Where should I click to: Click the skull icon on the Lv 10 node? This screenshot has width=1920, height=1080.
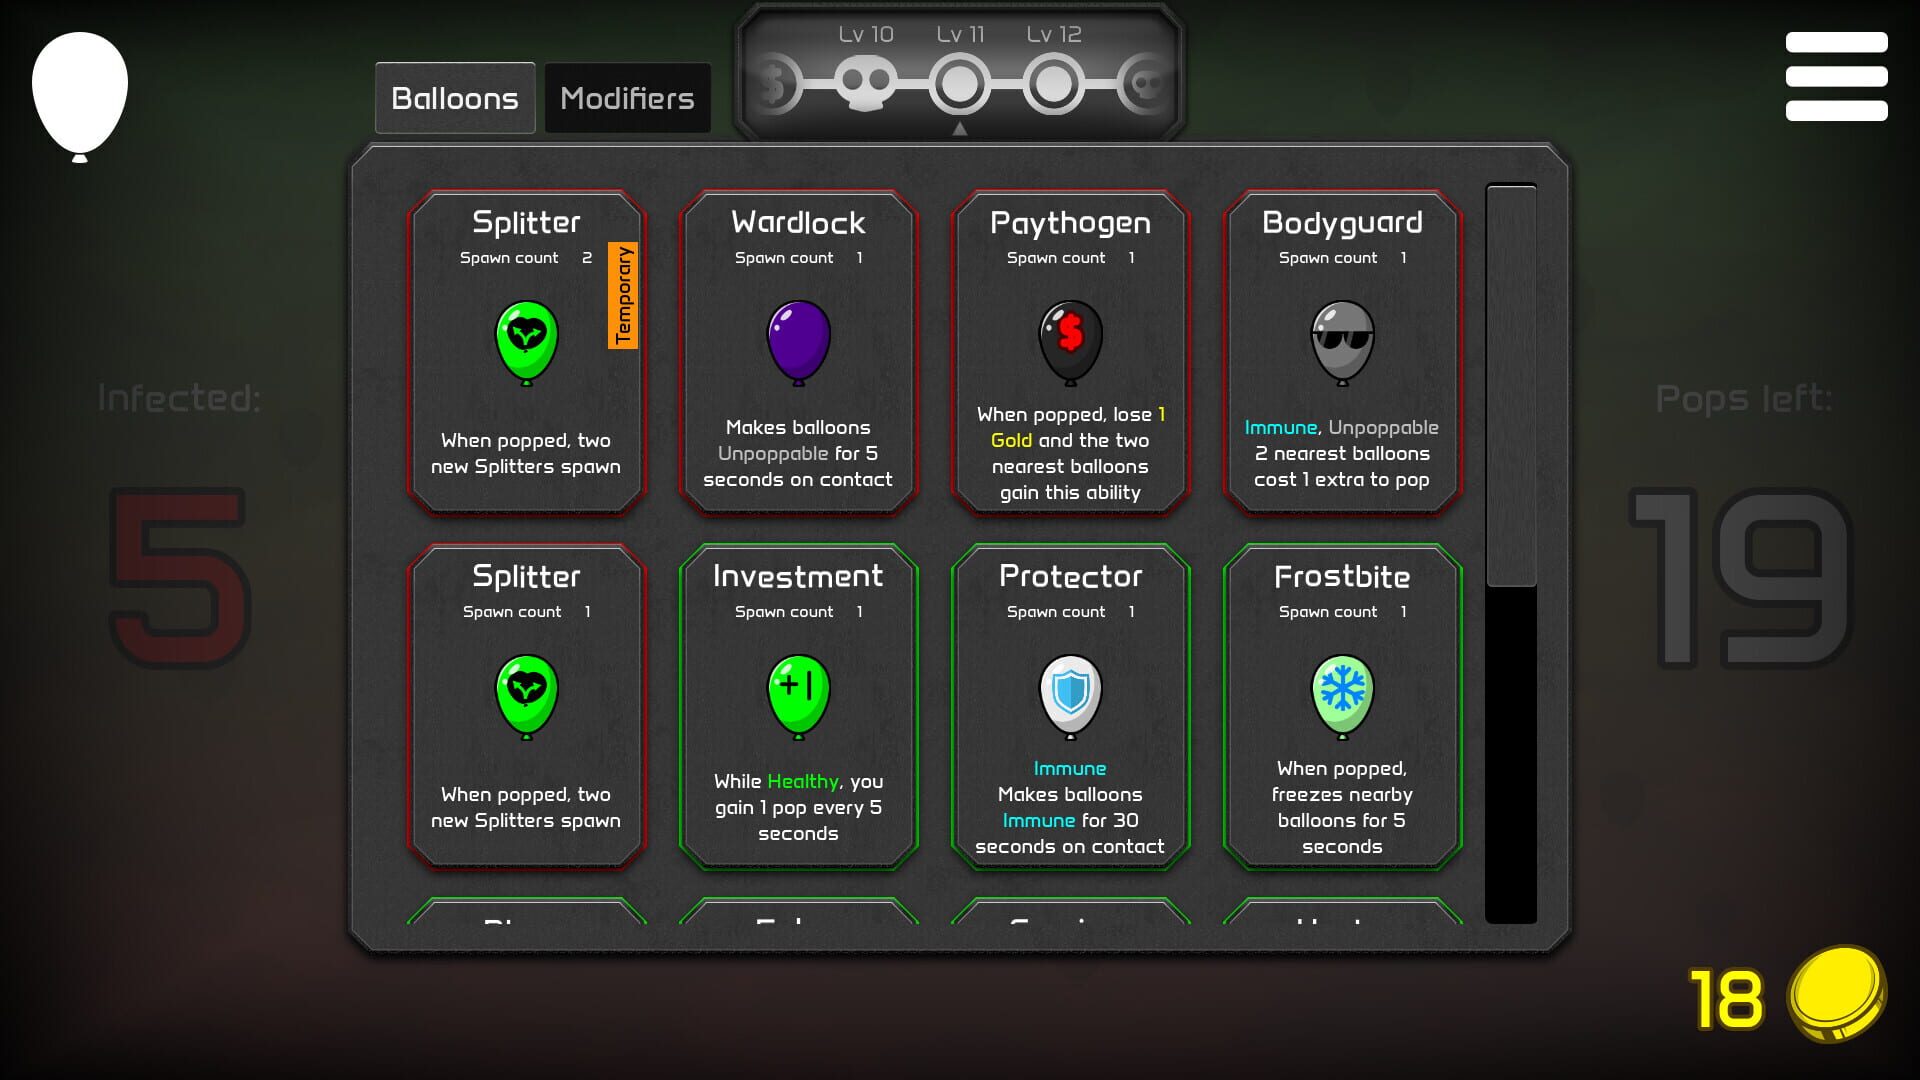(x=868, y=80)
